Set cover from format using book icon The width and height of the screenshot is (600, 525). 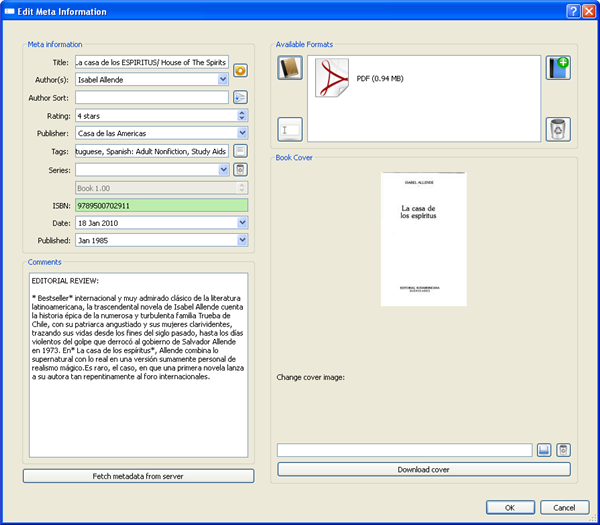(289, 68)
